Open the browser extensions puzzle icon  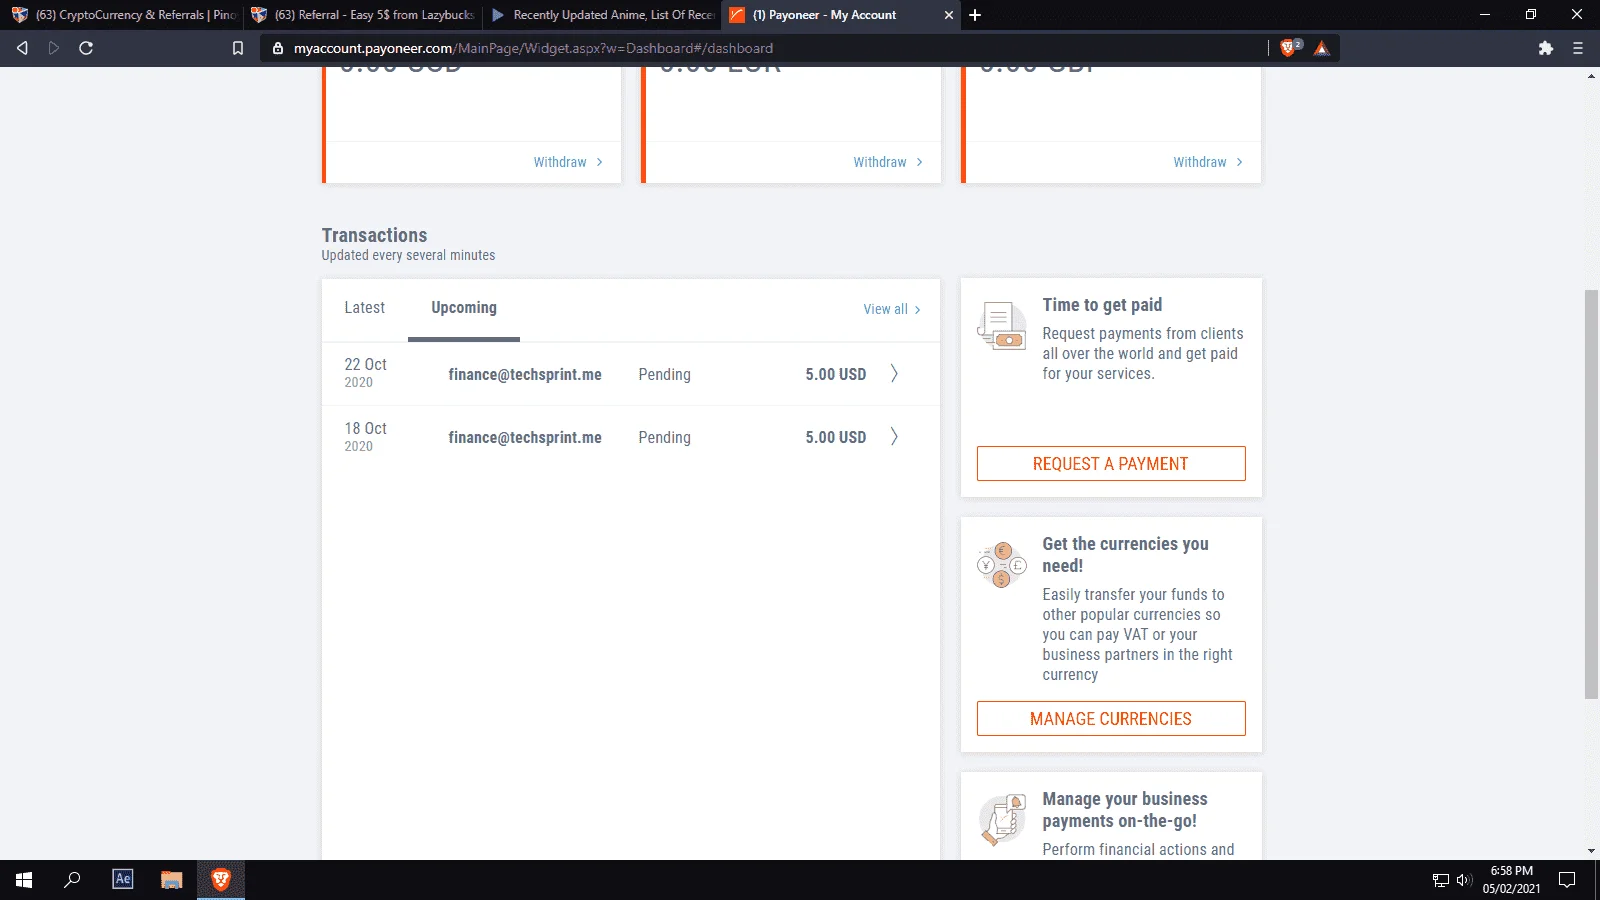coord(1546,48)
